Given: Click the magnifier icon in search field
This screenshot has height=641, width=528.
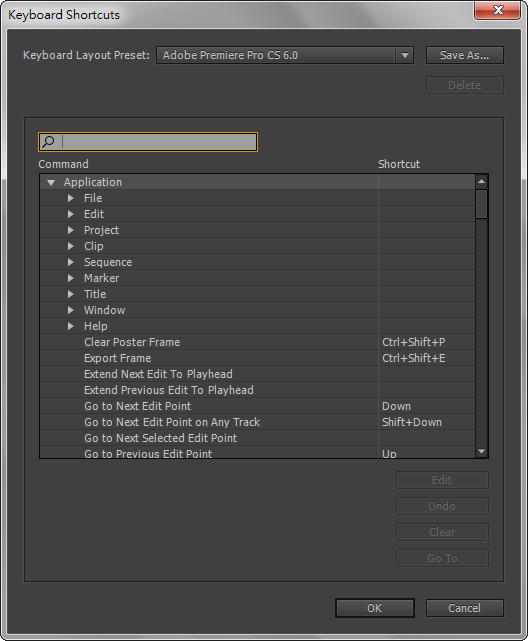Looking at the screenshot, I should tap(48, 141).
